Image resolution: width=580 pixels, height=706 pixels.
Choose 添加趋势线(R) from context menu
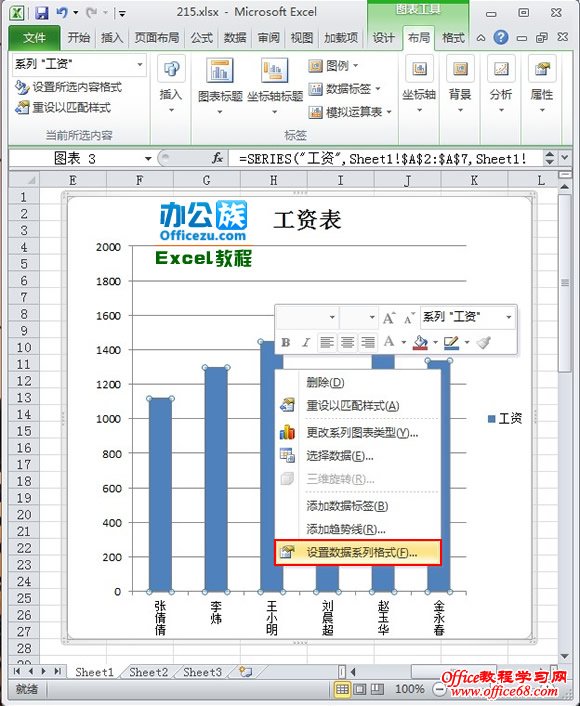[x=358, y=530]
